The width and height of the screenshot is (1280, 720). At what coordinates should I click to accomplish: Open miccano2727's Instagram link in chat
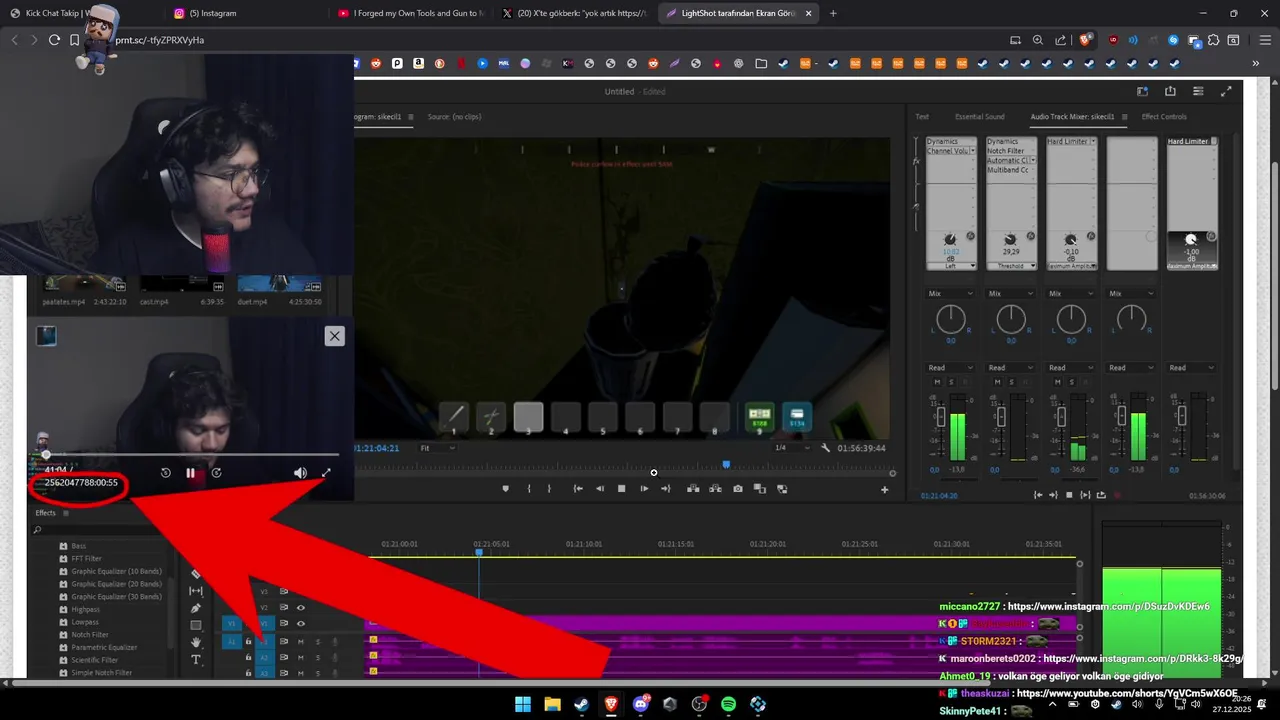click(x=1109, y=607)
